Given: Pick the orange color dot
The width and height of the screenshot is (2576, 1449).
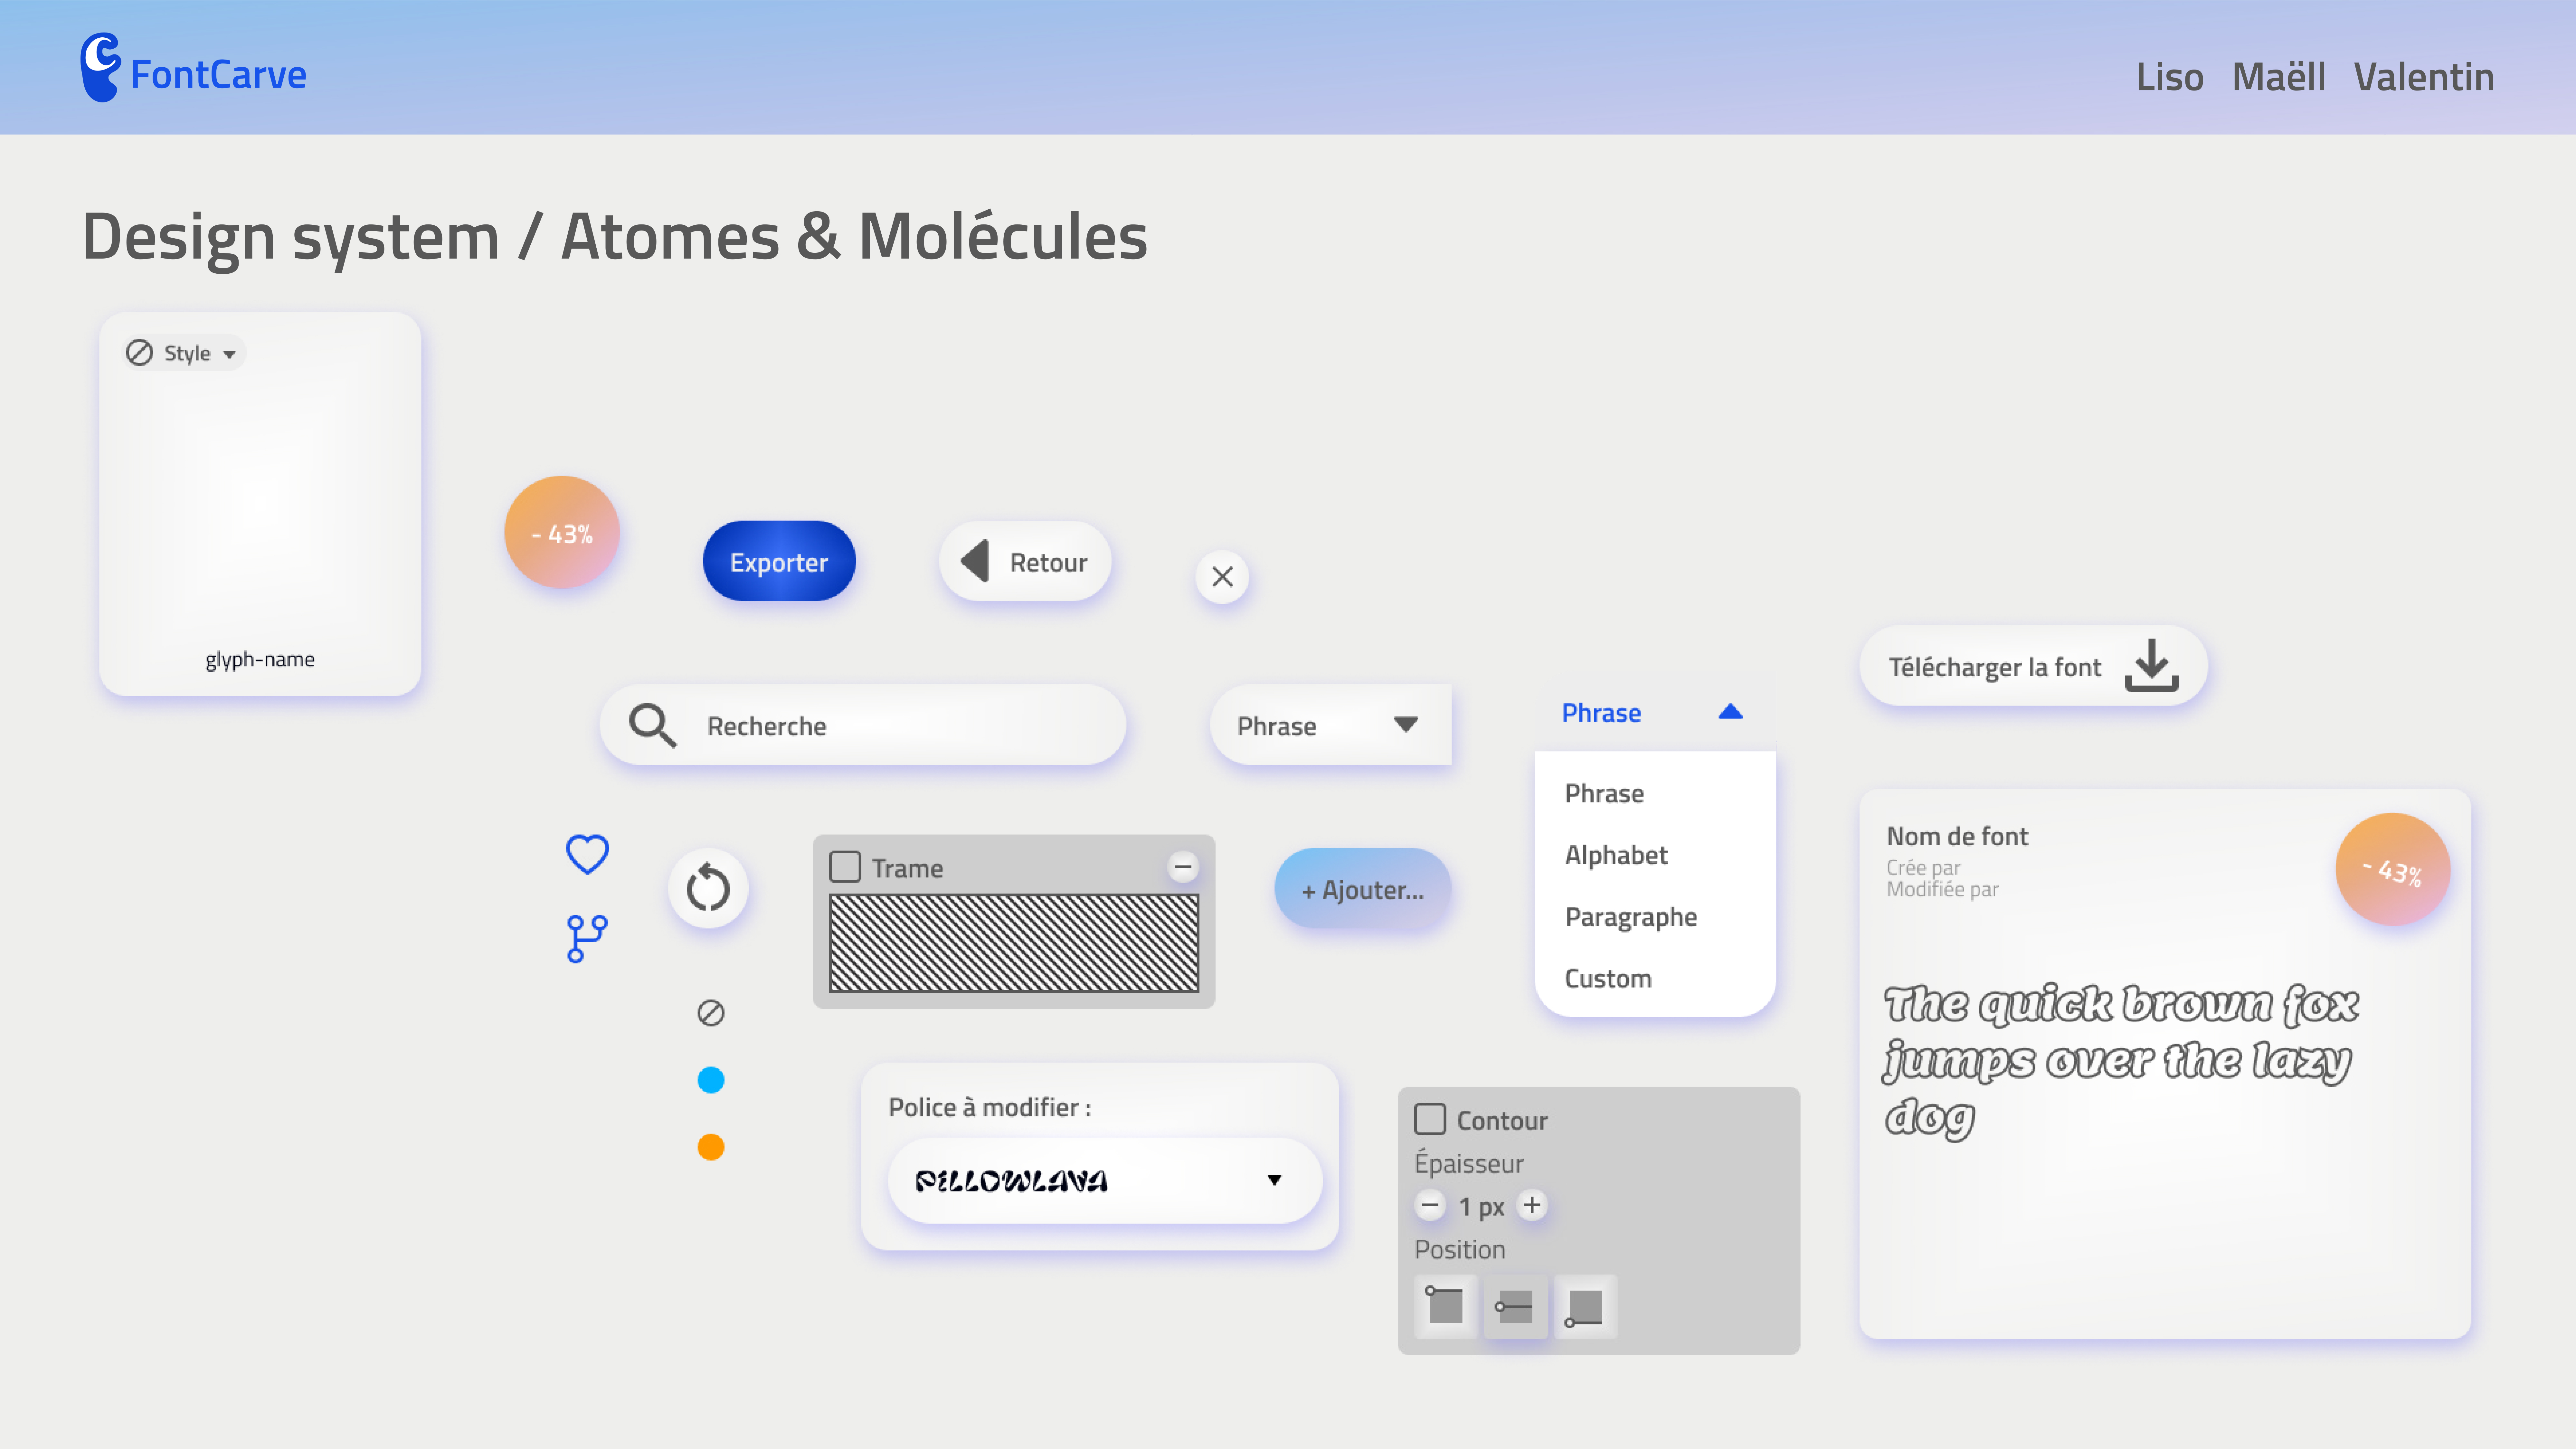Looking at the screenshot, I should [711, 1147].
